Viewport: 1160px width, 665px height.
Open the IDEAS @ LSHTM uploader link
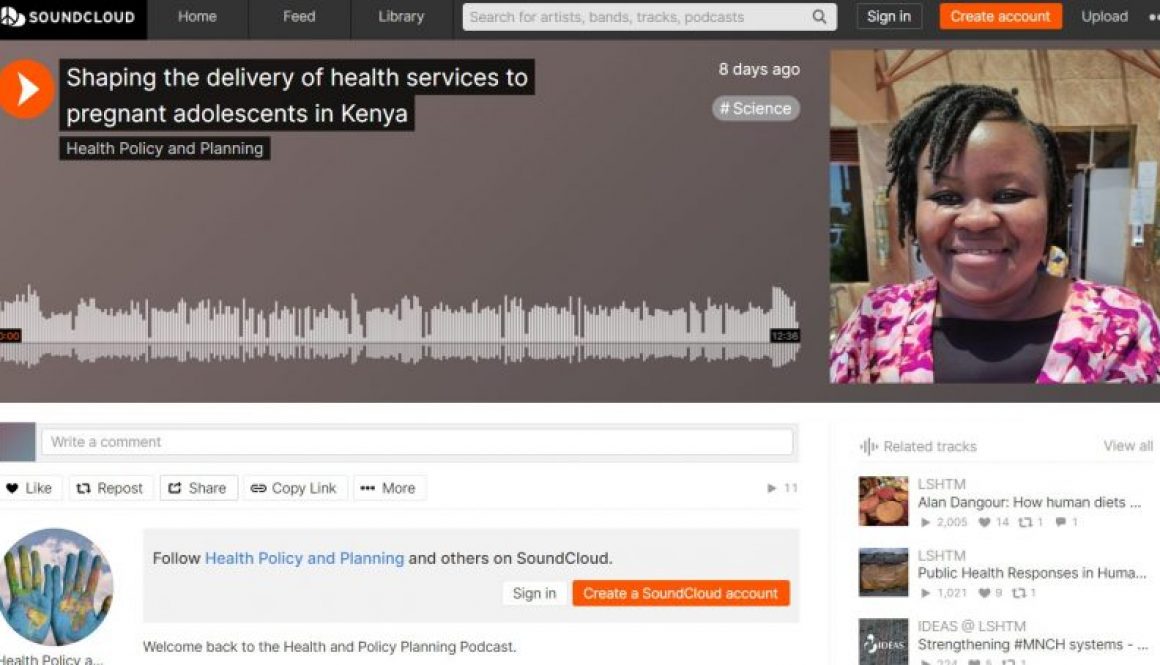click(971, 627)
